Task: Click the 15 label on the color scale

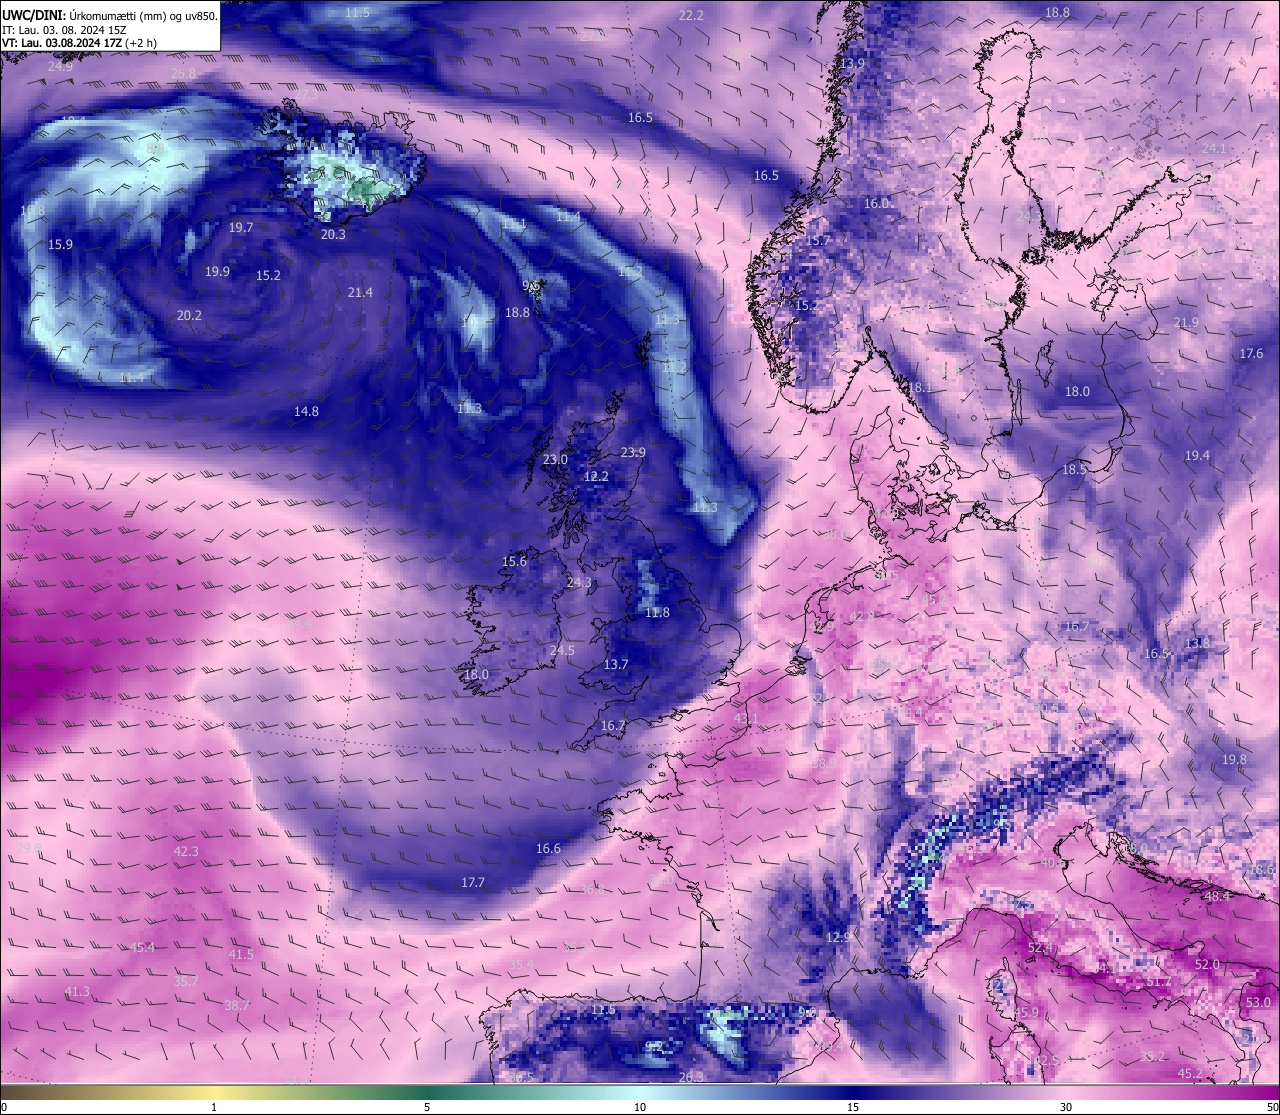Action: pyautogui.click(x=853, y=1107)
